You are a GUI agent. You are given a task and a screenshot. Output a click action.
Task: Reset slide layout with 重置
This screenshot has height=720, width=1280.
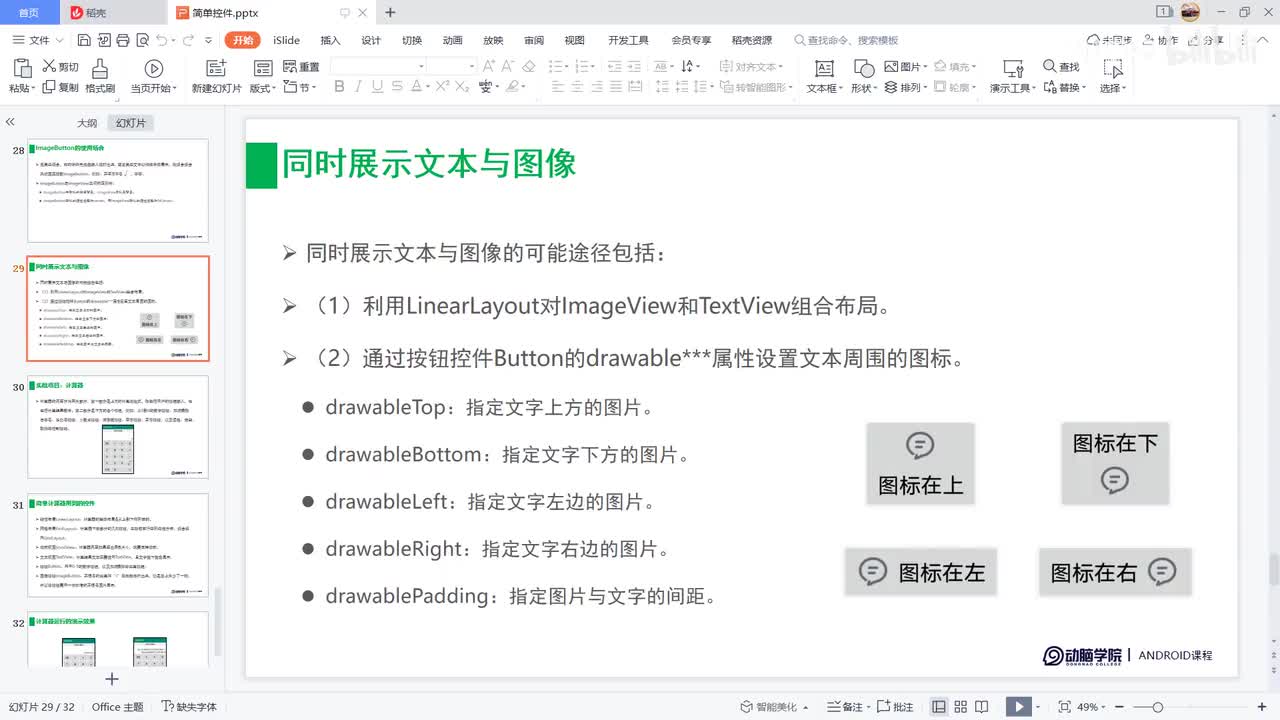[301, 67]
